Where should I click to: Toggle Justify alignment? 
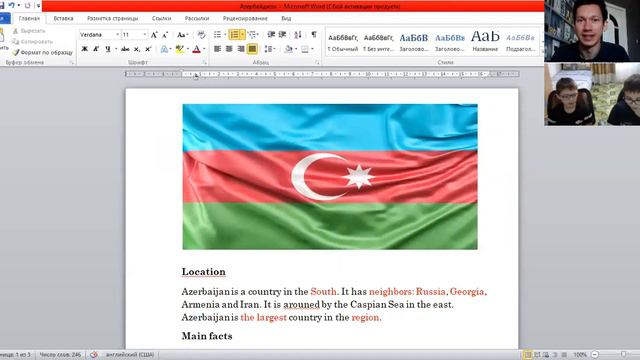[252, 49]
